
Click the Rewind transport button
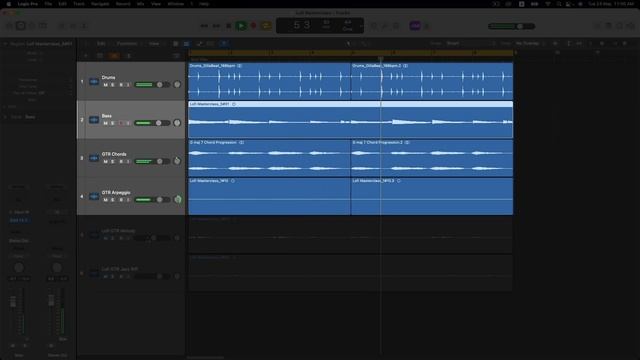click(x=204, y=26)
